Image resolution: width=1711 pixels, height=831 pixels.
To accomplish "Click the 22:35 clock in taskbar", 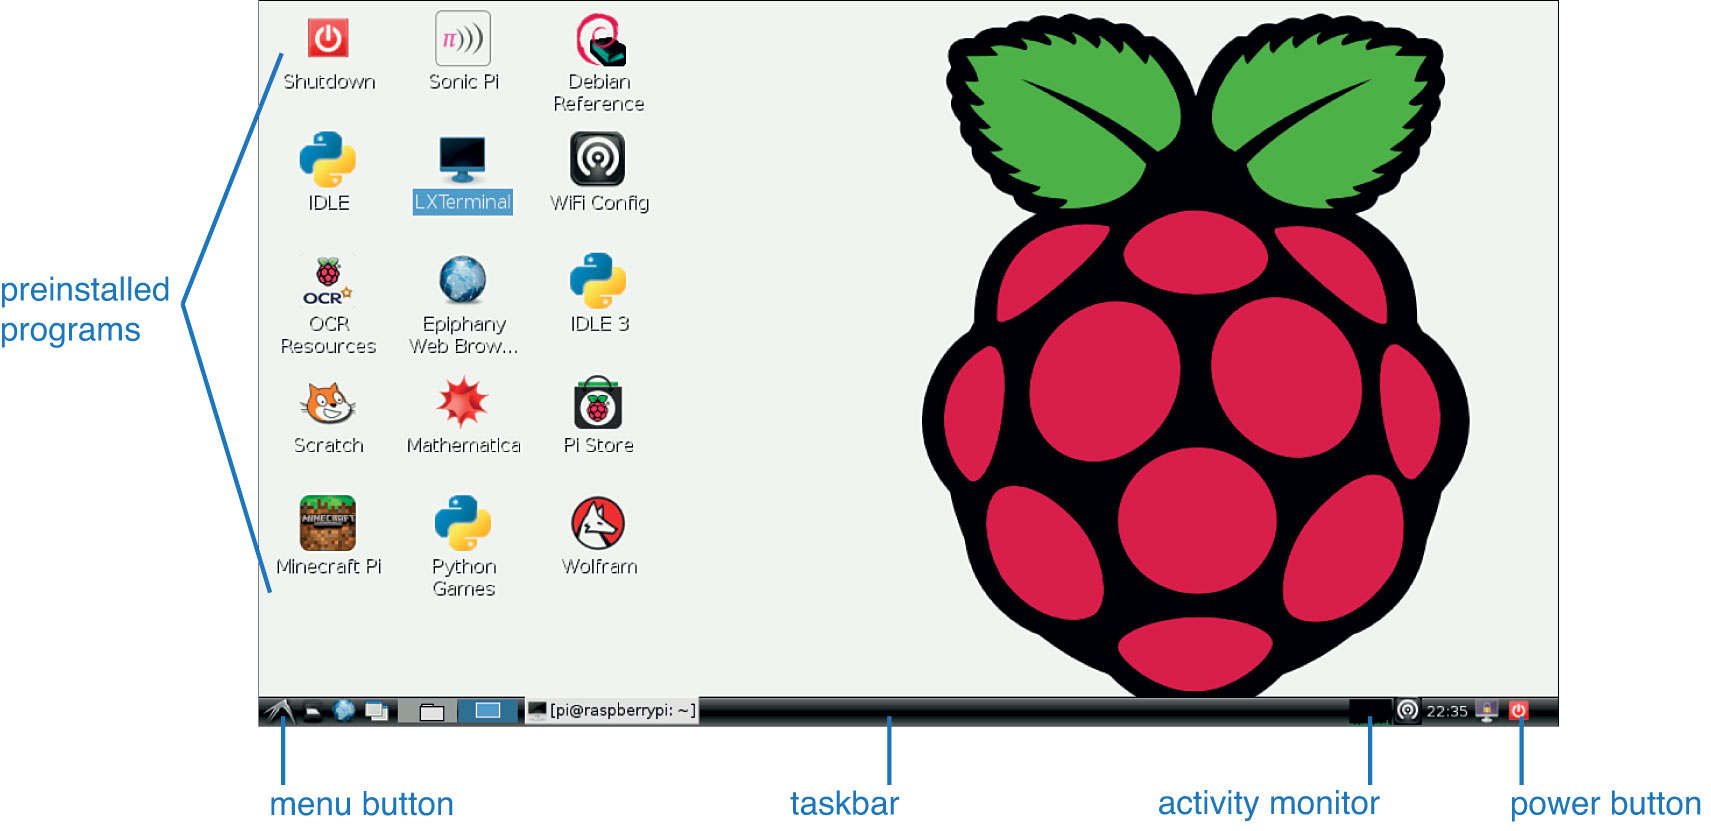I will tap(1446, 711).
